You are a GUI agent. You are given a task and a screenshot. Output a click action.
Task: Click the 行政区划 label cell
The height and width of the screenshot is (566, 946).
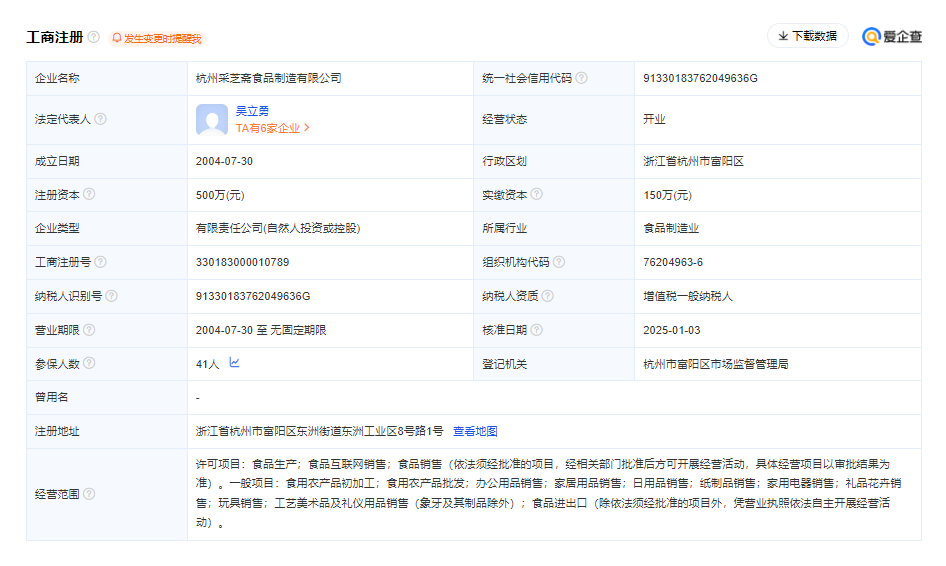pyautogui.click(x=554, y=161)
